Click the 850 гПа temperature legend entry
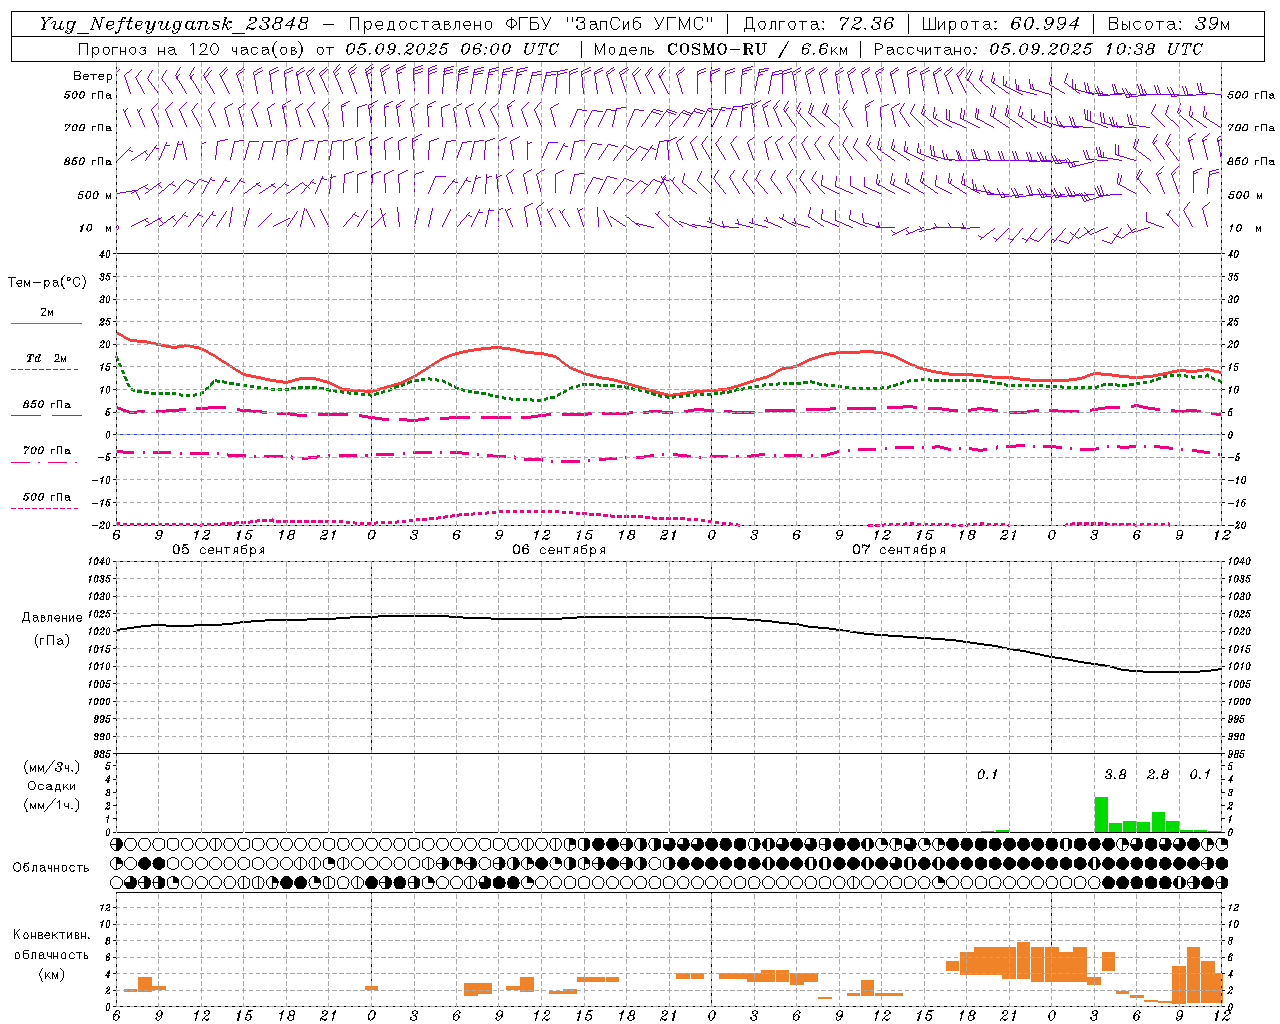The width and height of the screenshot is (1280, 1024). pyautogui.click(x=46, y=405)
